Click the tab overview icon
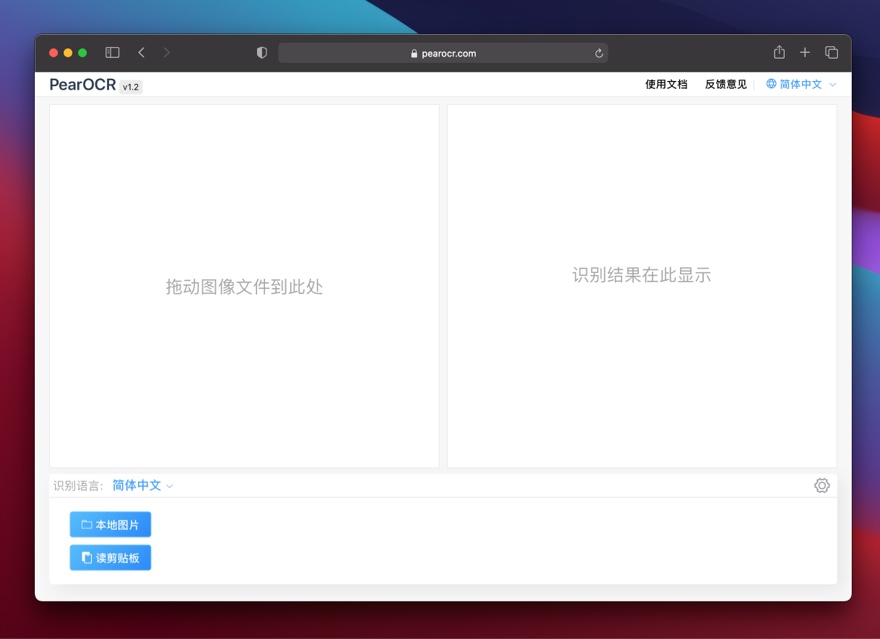 click(830, 52)
